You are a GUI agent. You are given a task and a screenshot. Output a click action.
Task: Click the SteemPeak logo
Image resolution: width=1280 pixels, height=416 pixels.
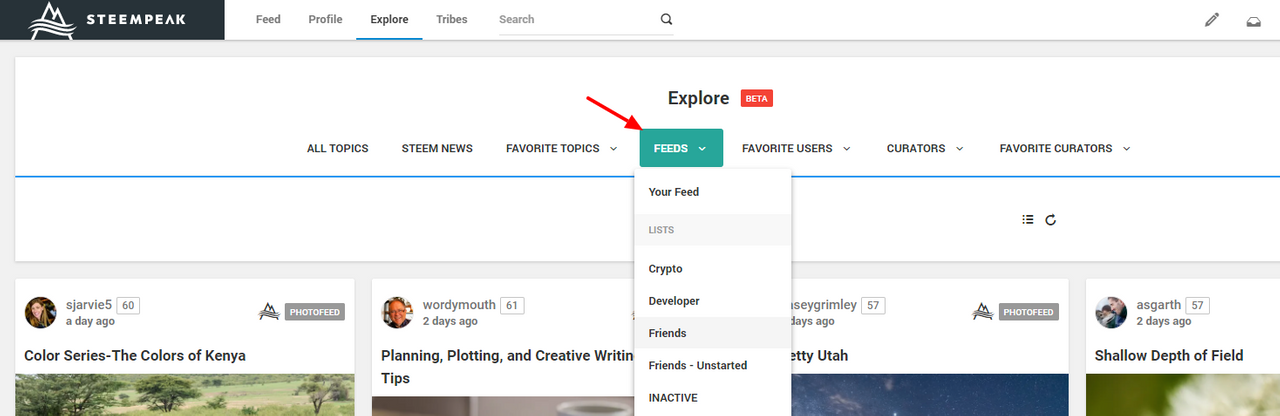point(111,19)
